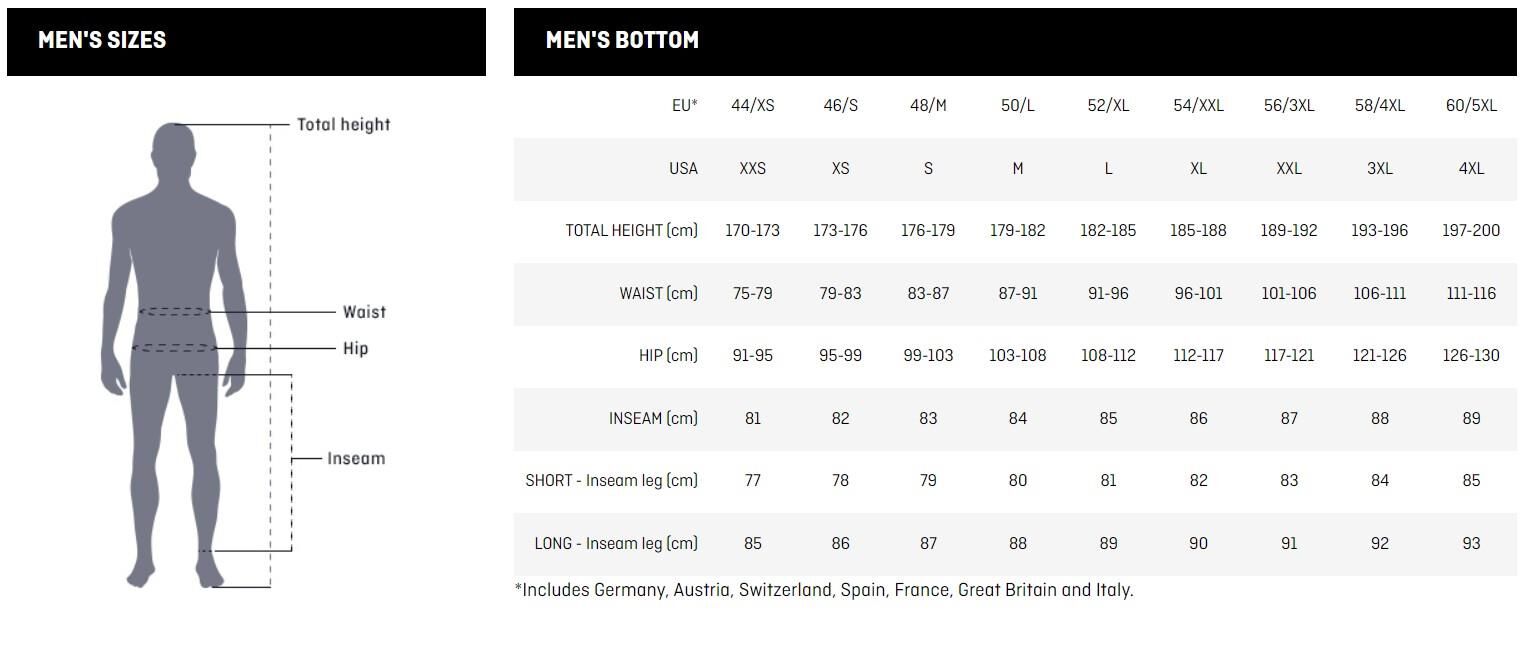Select the 182-185 total height cell

coord(1108,231)
